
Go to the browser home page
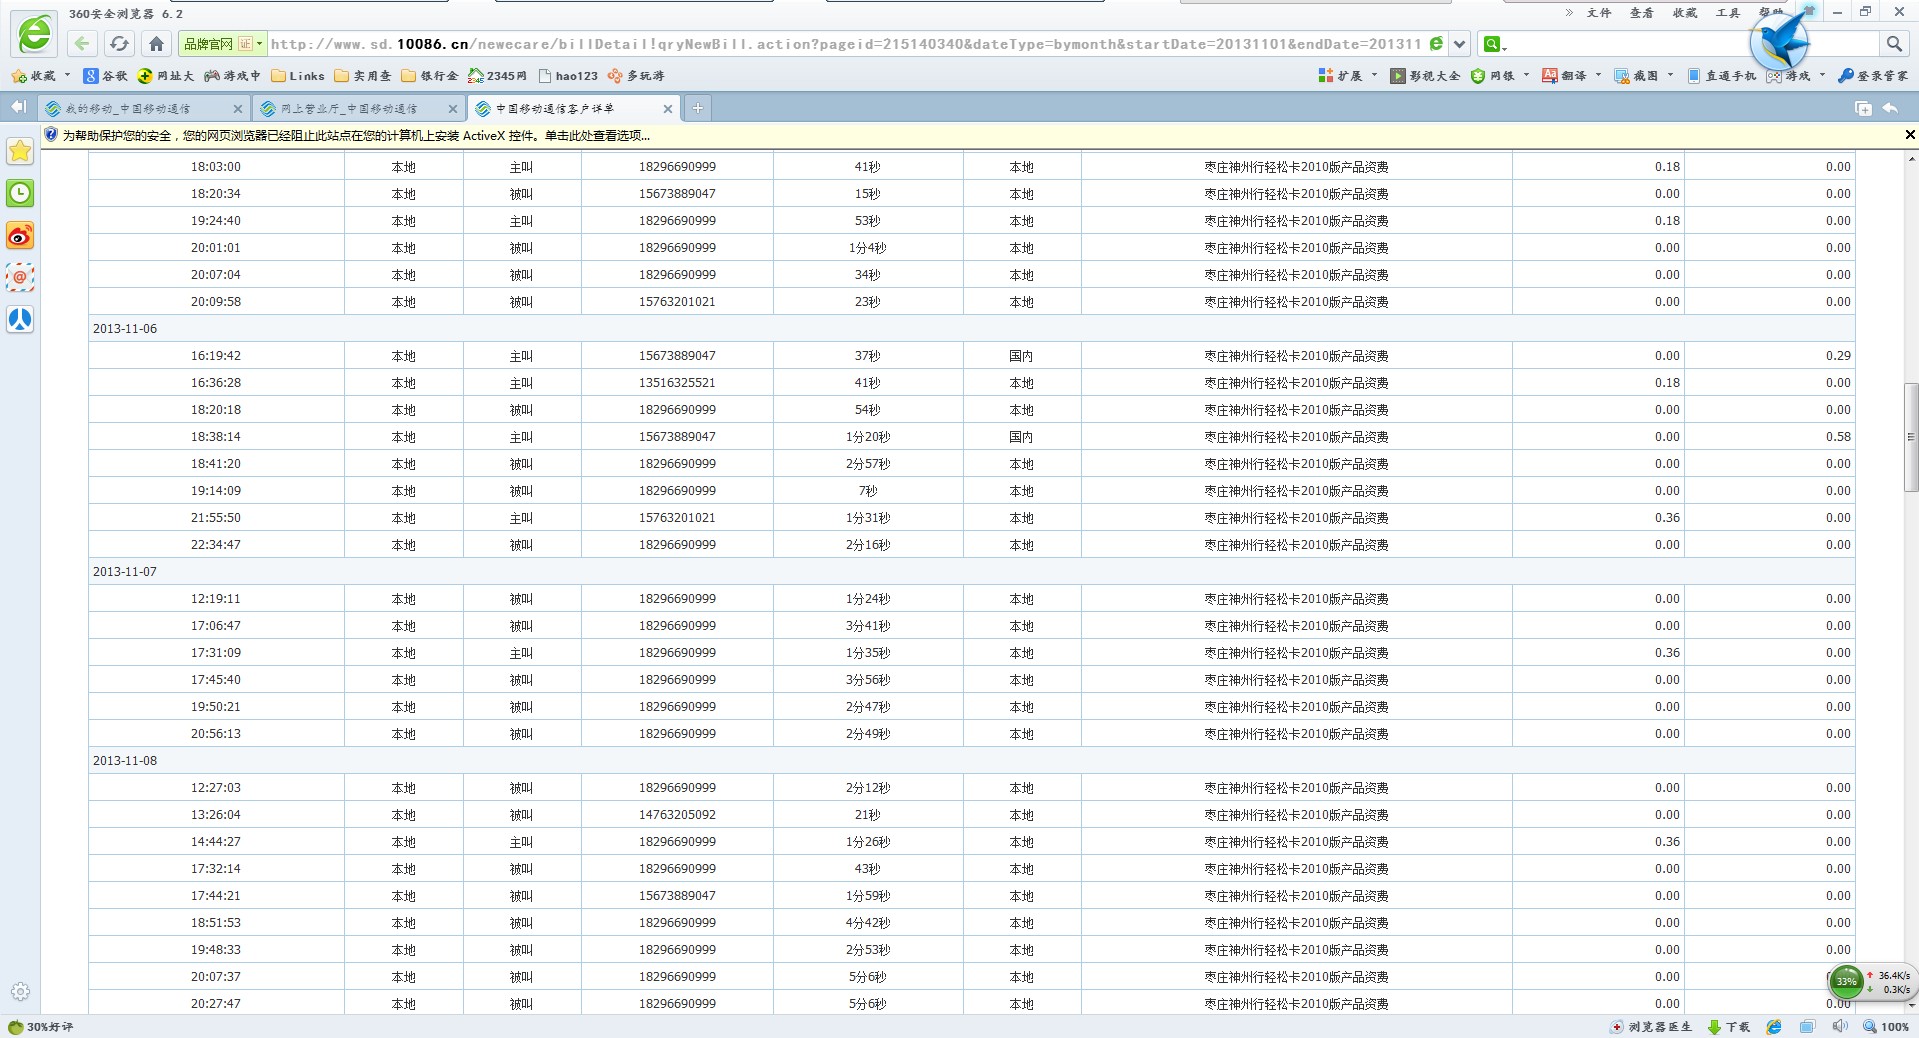click(x=156, y=44)
